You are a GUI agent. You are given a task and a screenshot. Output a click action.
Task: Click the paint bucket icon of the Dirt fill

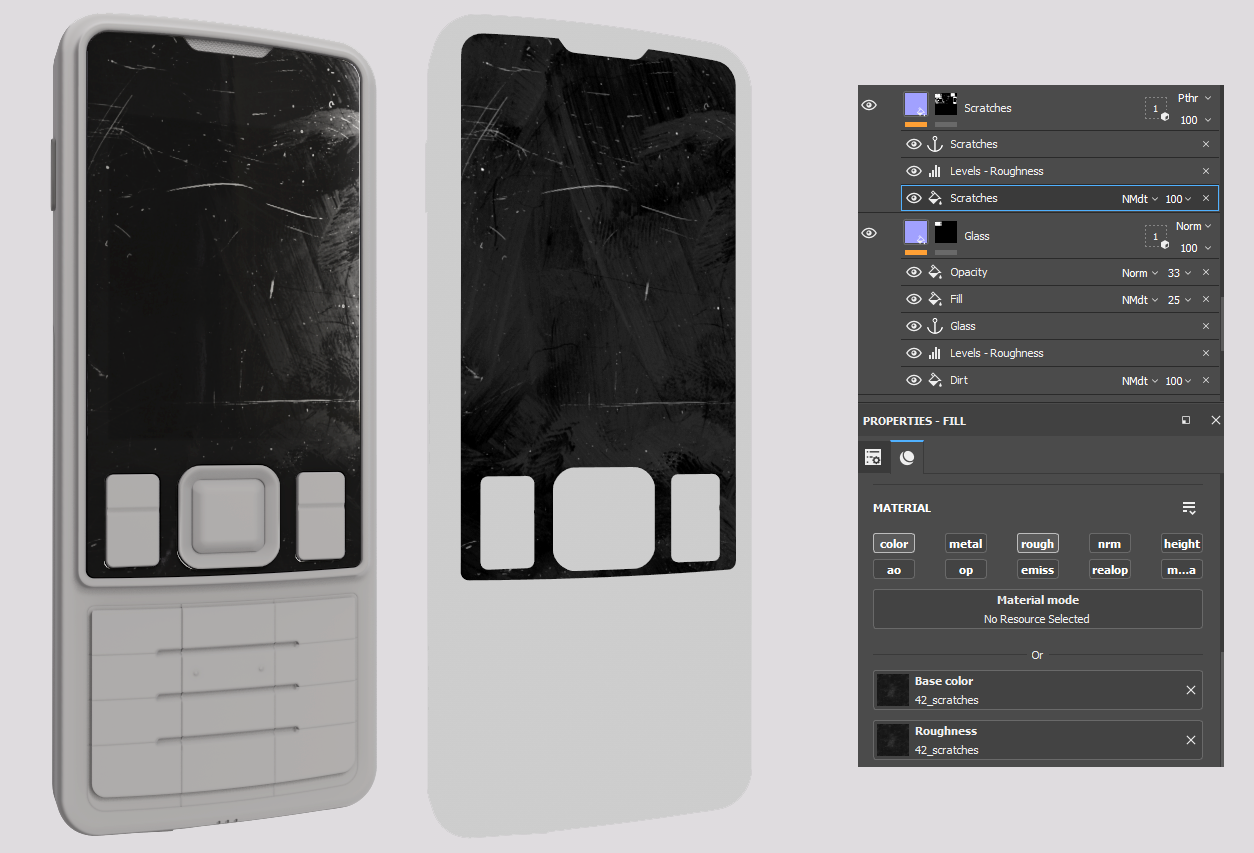[x=935, y=380]
